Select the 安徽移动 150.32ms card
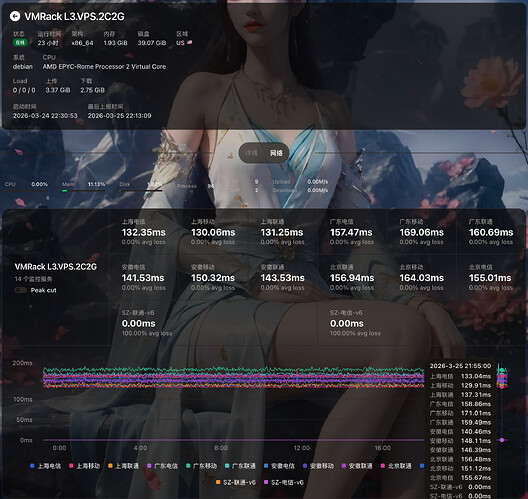 (214, 278)
